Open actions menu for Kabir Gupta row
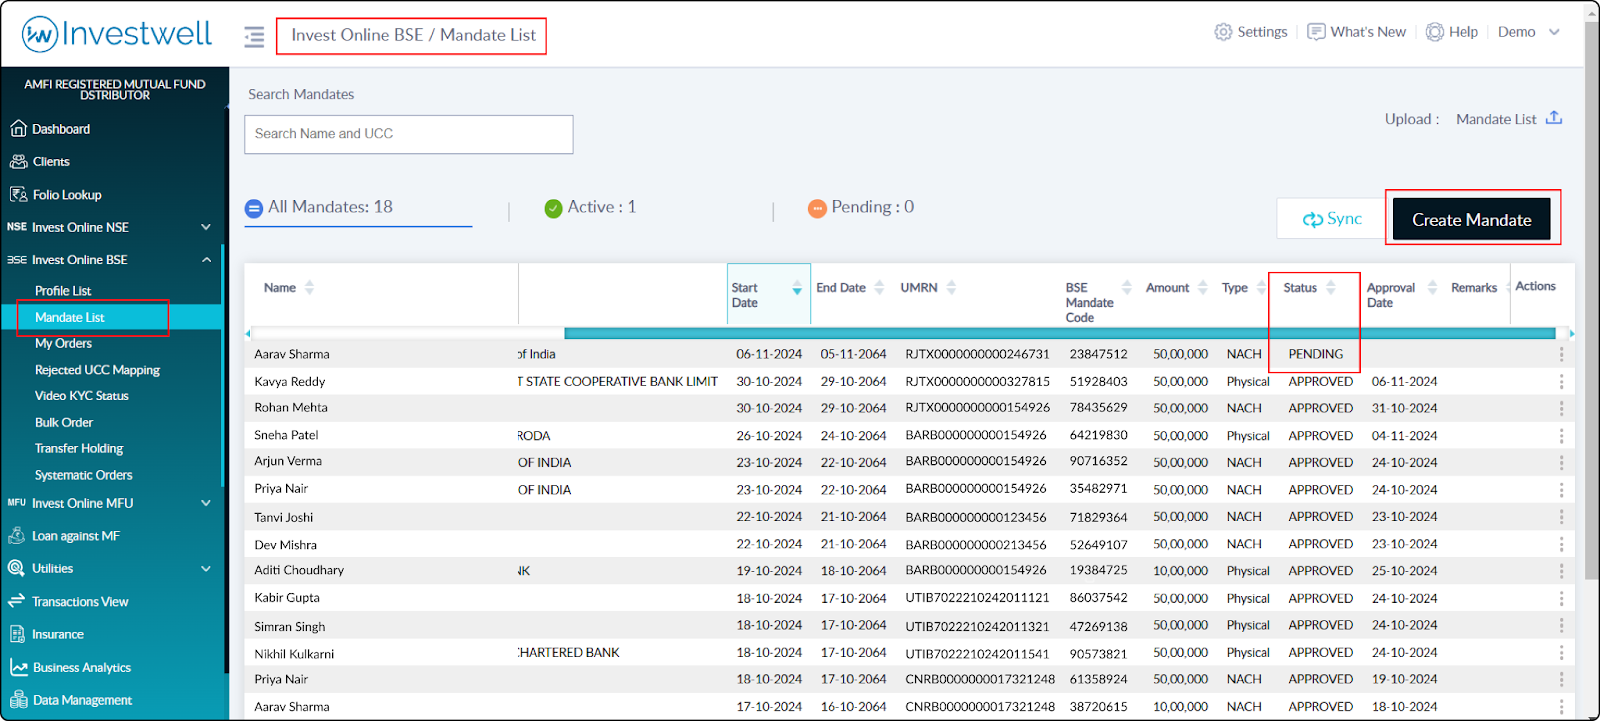Screen dimensions: 1600x721 tap(1561, 598)
